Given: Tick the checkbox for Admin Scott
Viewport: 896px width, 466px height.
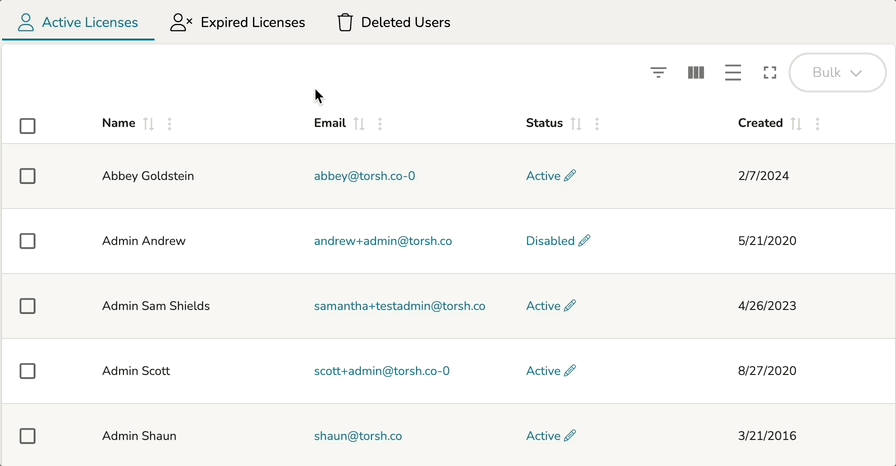Looking at the screenshot, I should [x=28, y=371].
